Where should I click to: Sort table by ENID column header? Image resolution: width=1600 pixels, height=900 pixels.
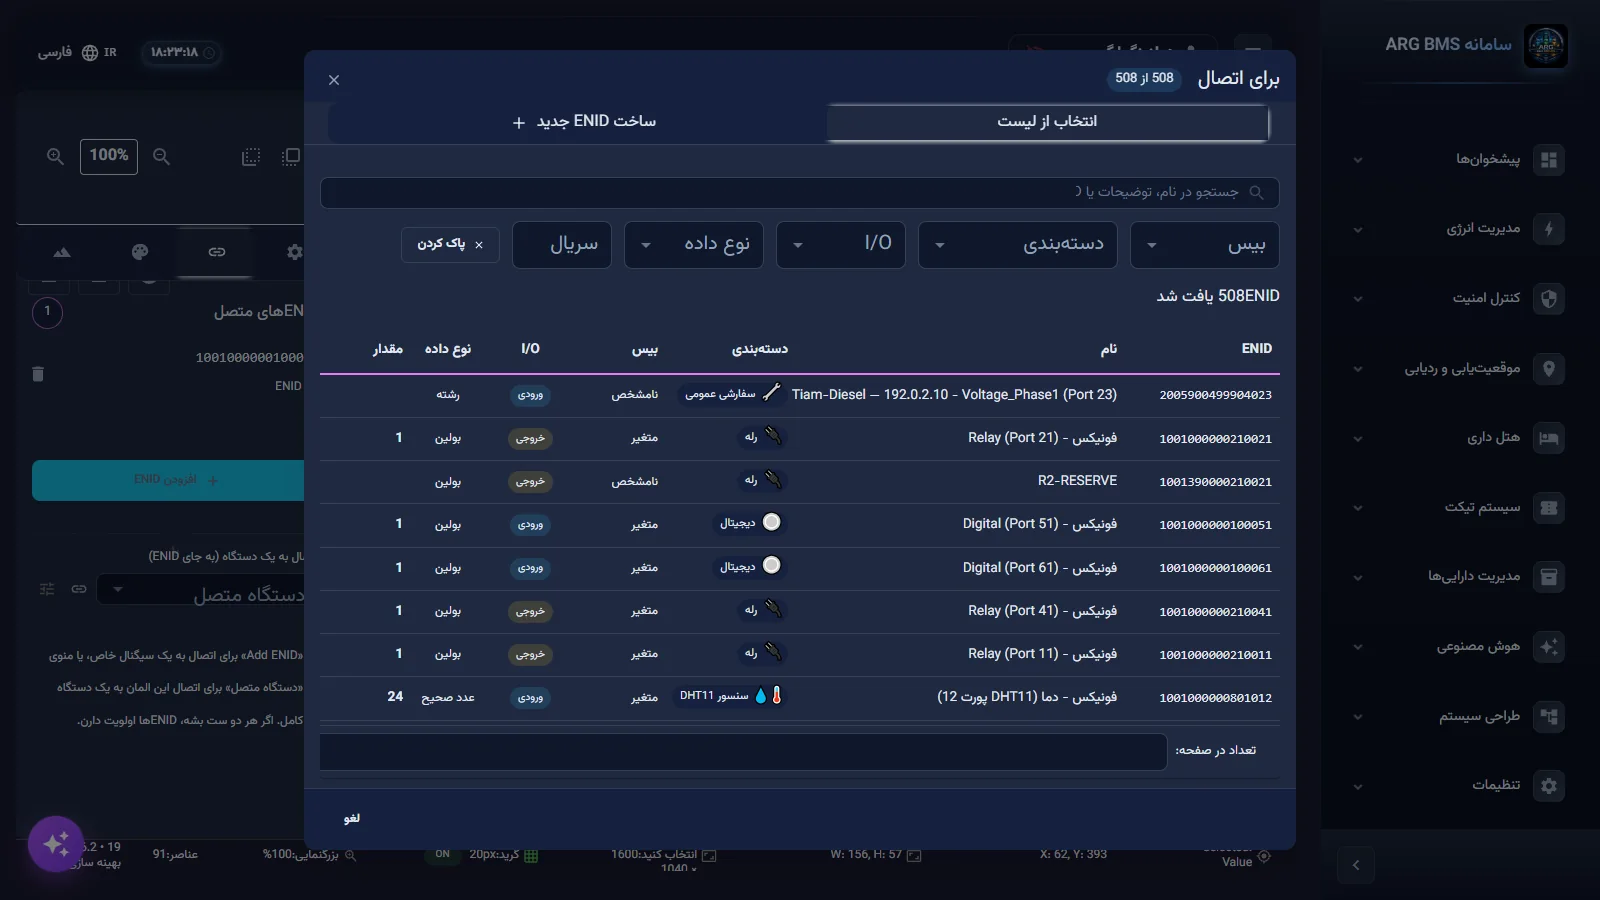click(1256, 348)
